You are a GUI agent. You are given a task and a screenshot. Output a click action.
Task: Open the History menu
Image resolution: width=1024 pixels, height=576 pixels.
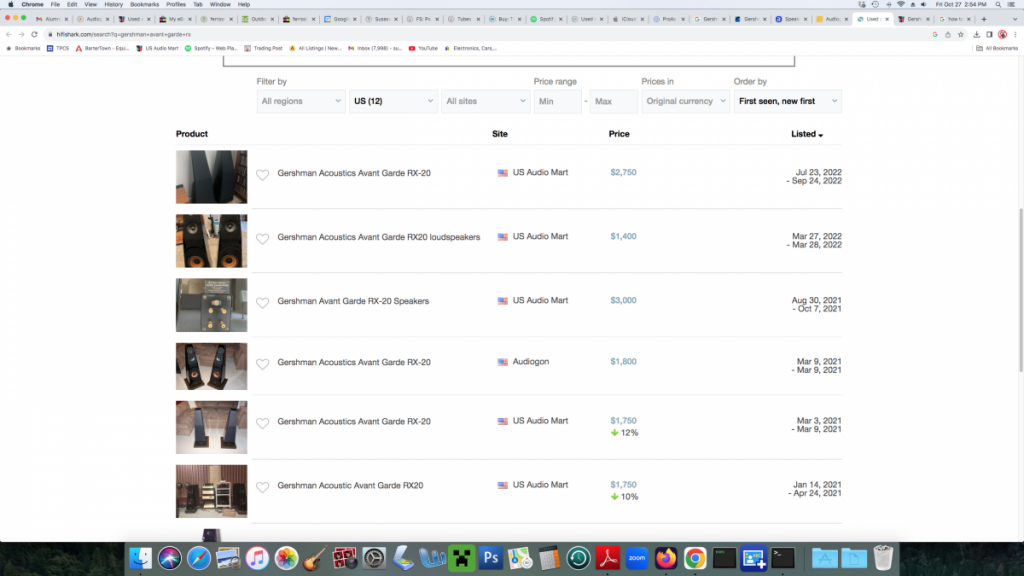(x=114, y=4)
